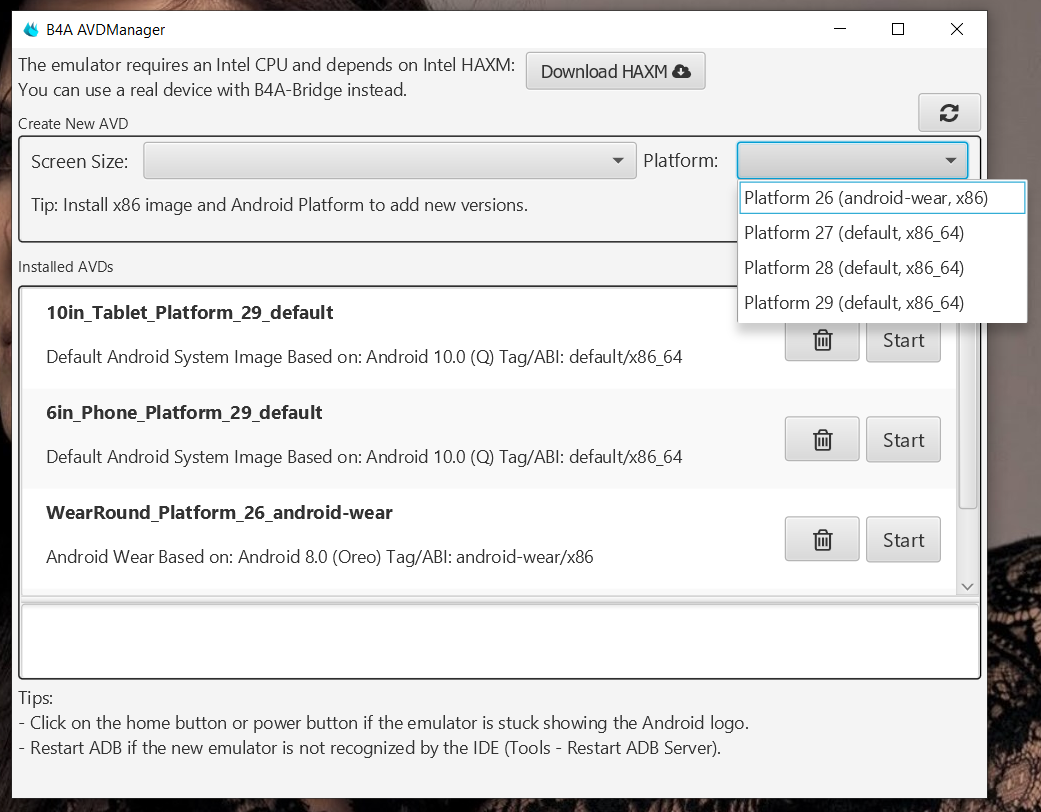Screen dimensions: 1041x812
Task: Collapse the Platform combo box
Action: coord(852,160)
